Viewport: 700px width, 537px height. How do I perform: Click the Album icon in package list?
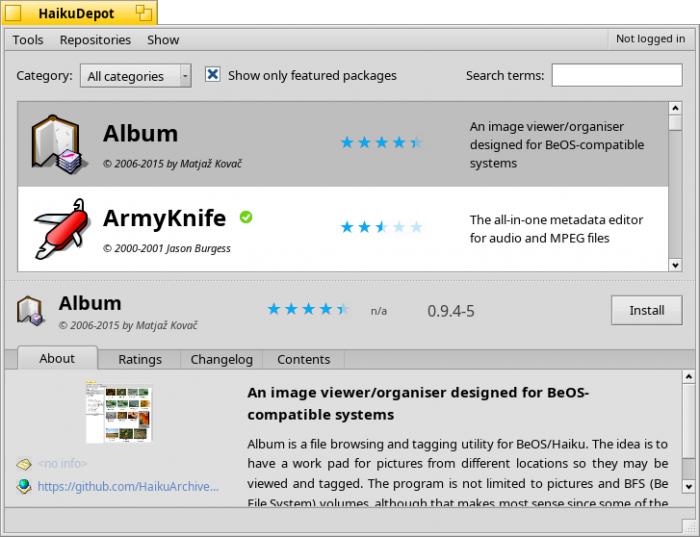pos(55,144)
